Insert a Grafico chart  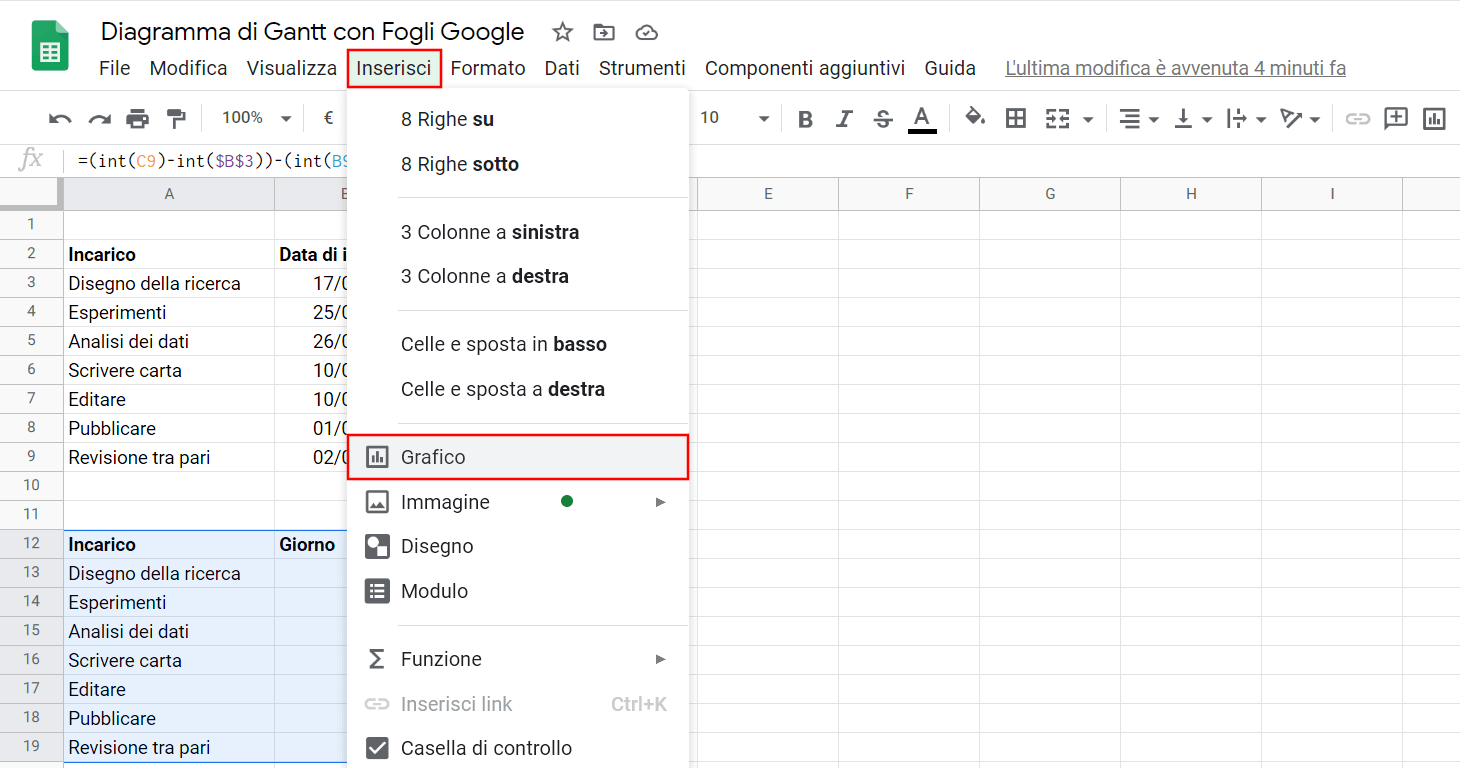518,457
